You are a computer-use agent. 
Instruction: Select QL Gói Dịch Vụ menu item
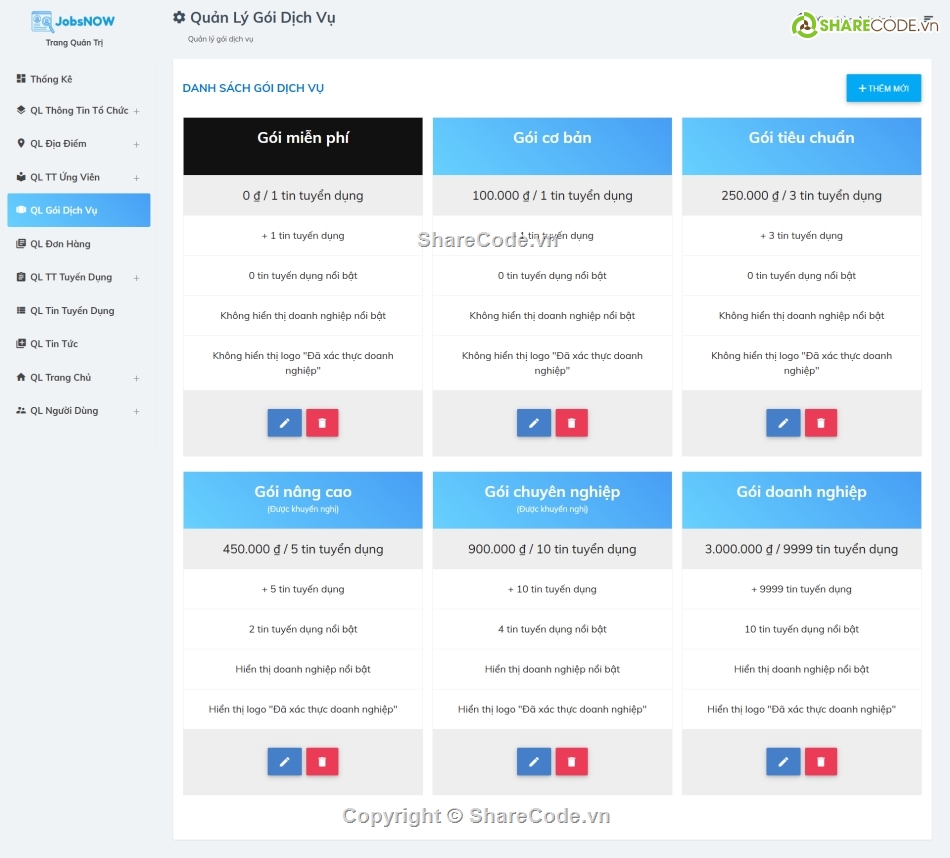coord(79,210)
